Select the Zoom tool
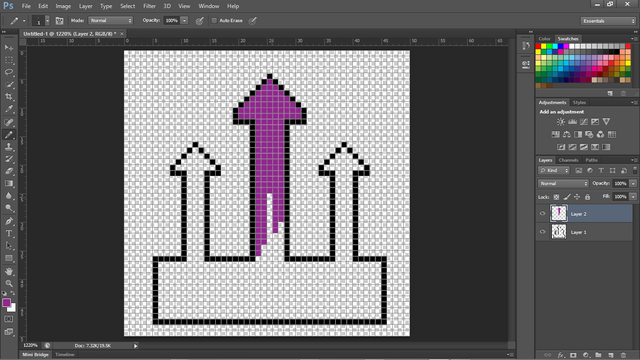The image size is (640, 360). 9,283
